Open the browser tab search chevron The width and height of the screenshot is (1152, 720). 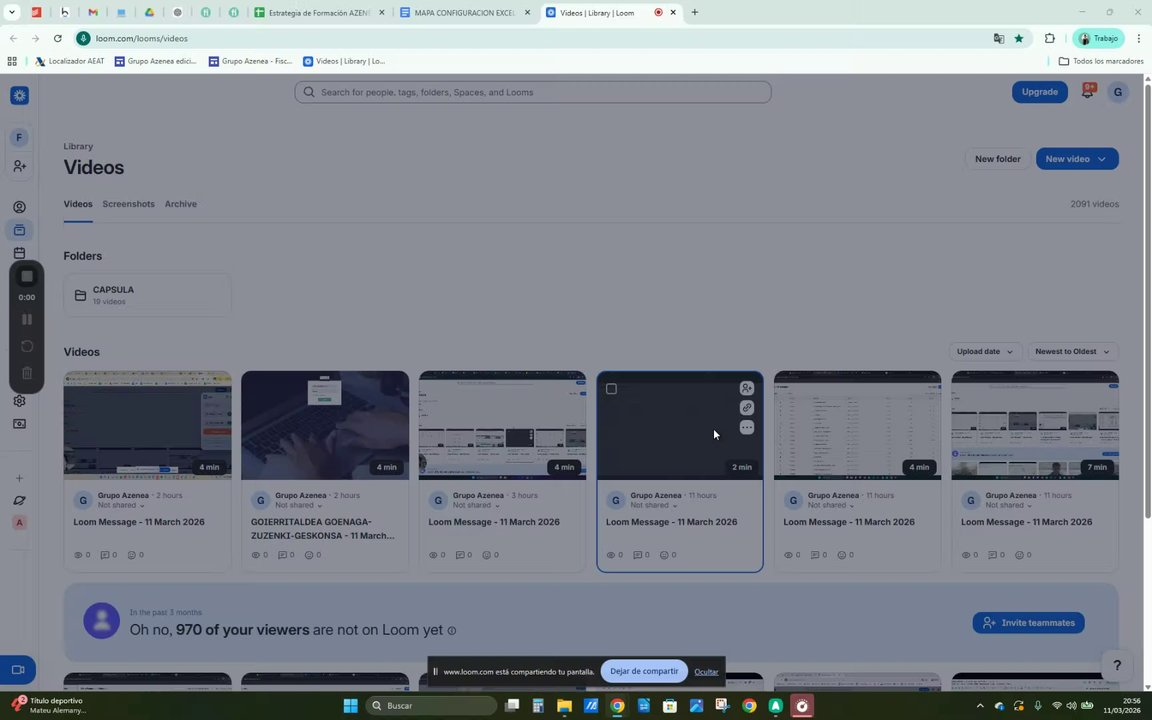(x=12, y=12)
